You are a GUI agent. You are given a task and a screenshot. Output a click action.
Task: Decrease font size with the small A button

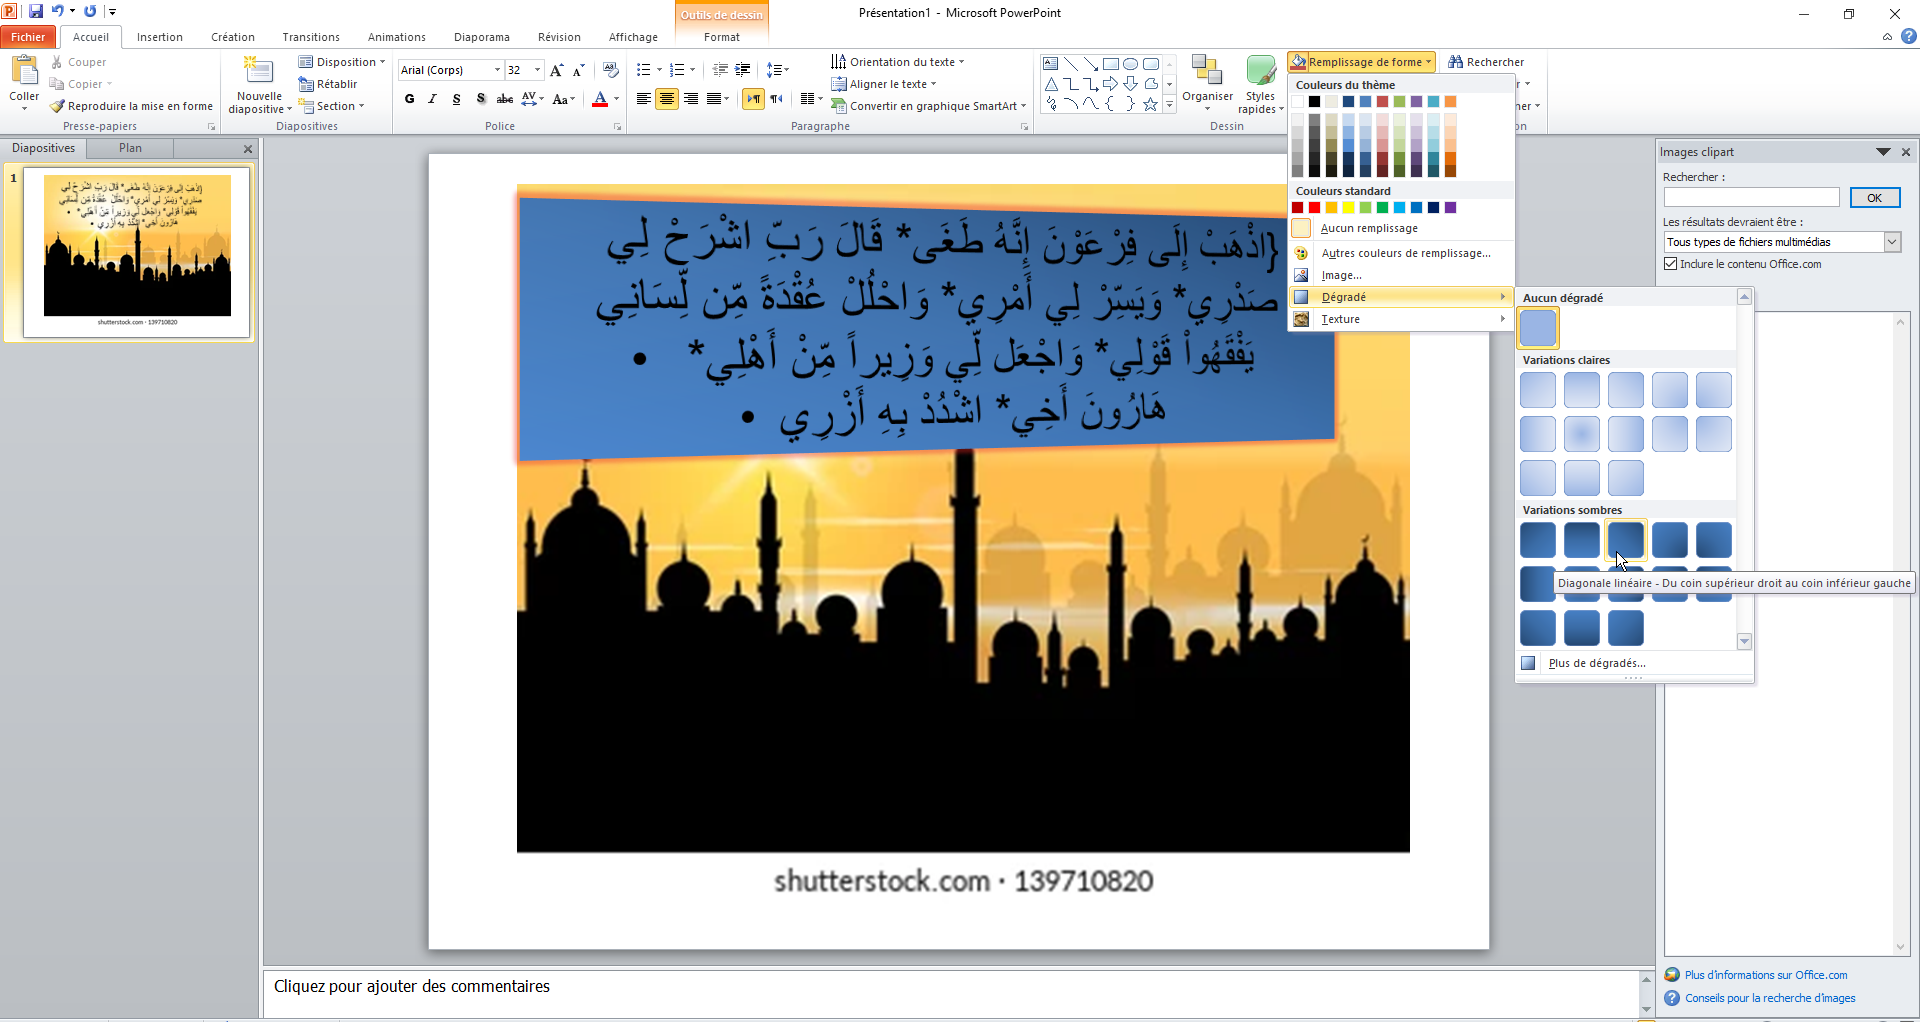click(579, 70)
